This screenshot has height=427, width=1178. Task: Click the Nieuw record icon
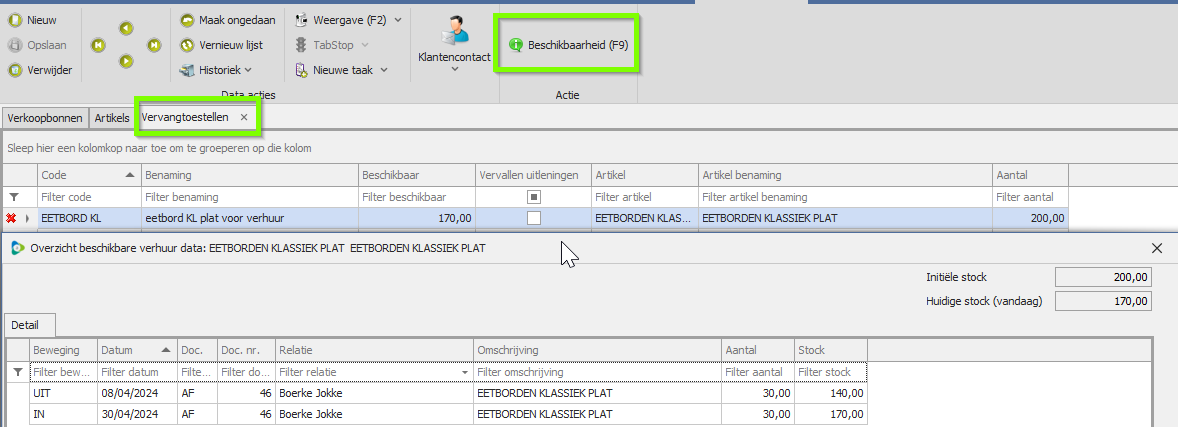point(15,20)
